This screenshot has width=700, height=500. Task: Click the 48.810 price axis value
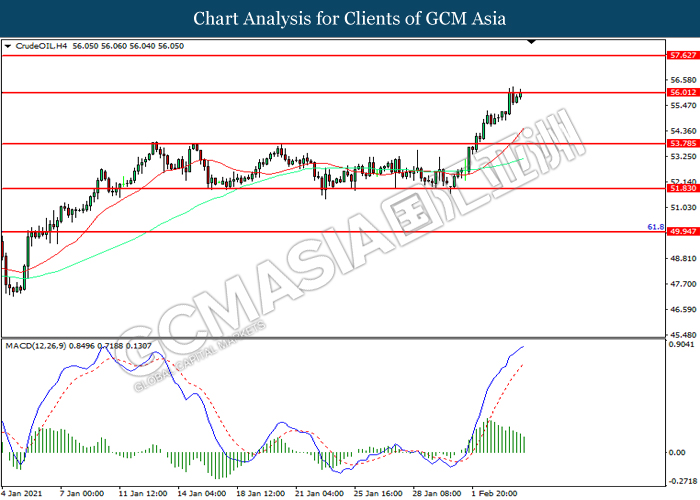pyautogui.click(x=683, y=258)
